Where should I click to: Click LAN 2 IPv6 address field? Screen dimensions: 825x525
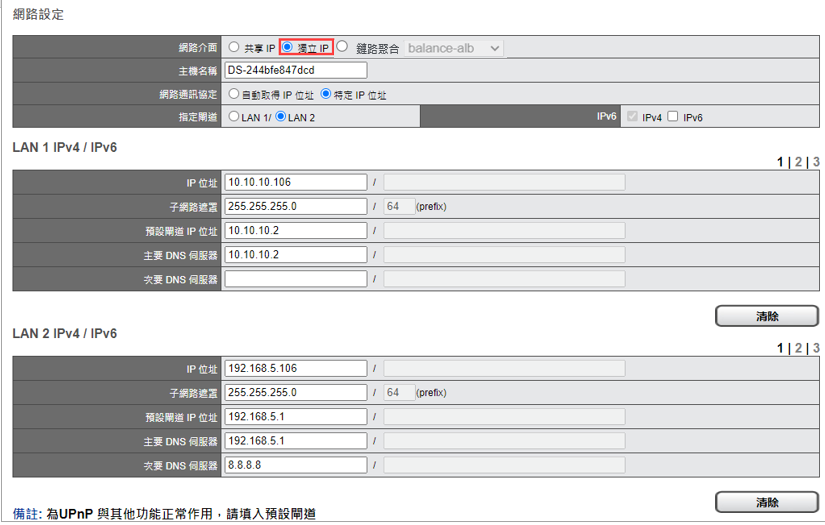click(505, 369)
